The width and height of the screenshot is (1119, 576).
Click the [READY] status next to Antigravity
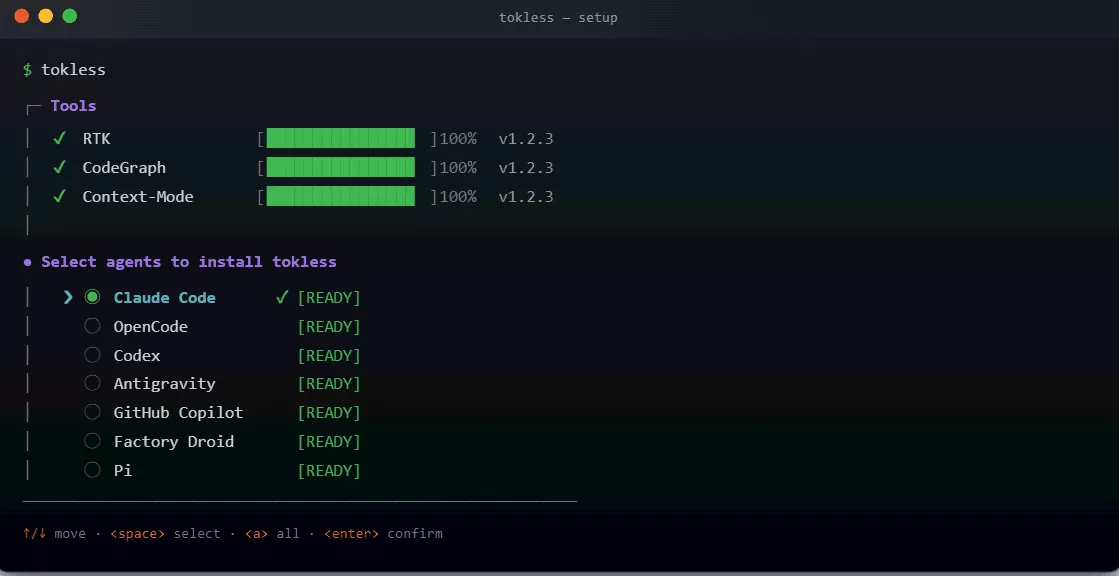329,384
